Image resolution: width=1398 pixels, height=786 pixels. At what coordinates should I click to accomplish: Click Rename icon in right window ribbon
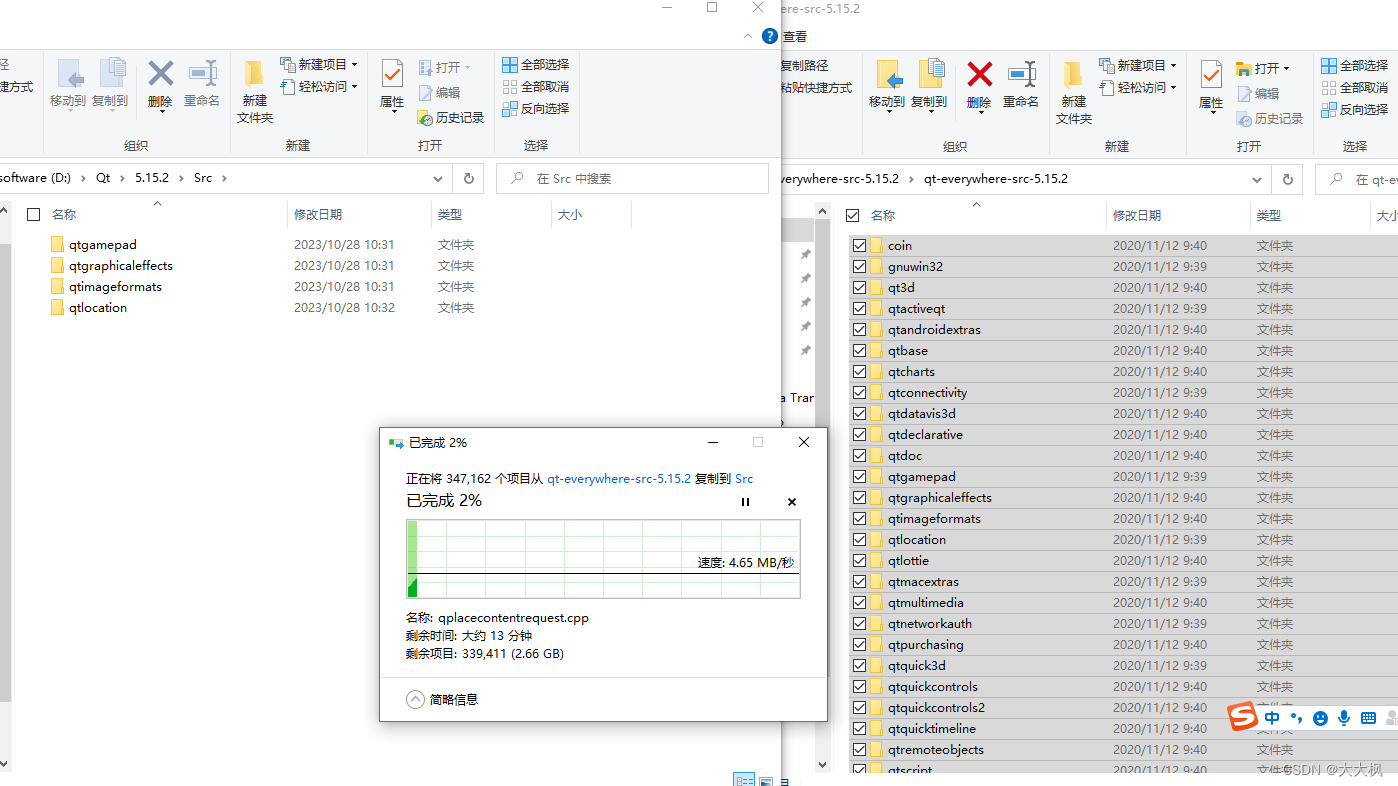pyautogui.click(x=1021, y=75)
